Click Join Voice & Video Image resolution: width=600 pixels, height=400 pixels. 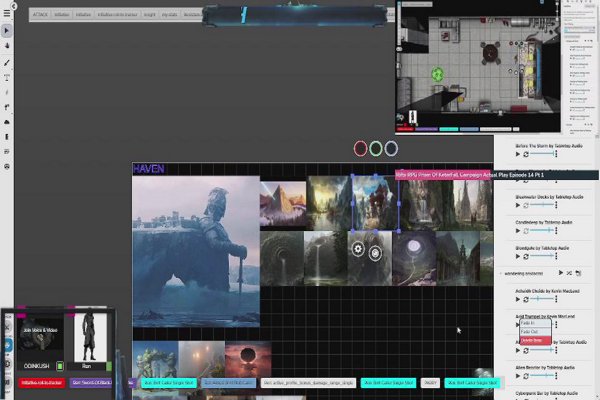[40, 330]
